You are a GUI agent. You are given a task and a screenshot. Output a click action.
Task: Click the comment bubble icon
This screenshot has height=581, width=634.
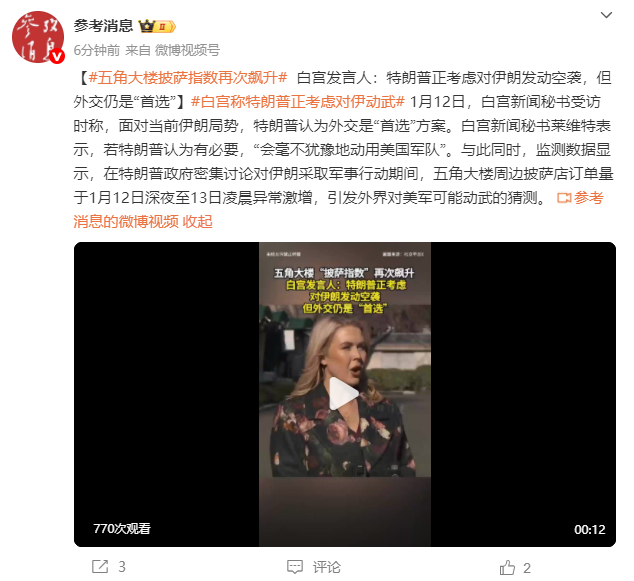pyautogui.click(x=295, y=567)
